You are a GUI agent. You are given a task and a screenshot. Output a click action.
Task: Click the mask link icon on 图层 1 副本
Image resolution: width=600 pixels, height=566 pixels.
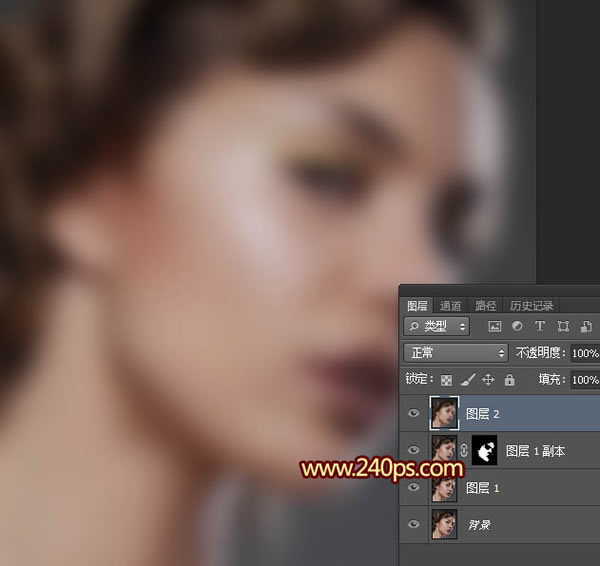464,450
